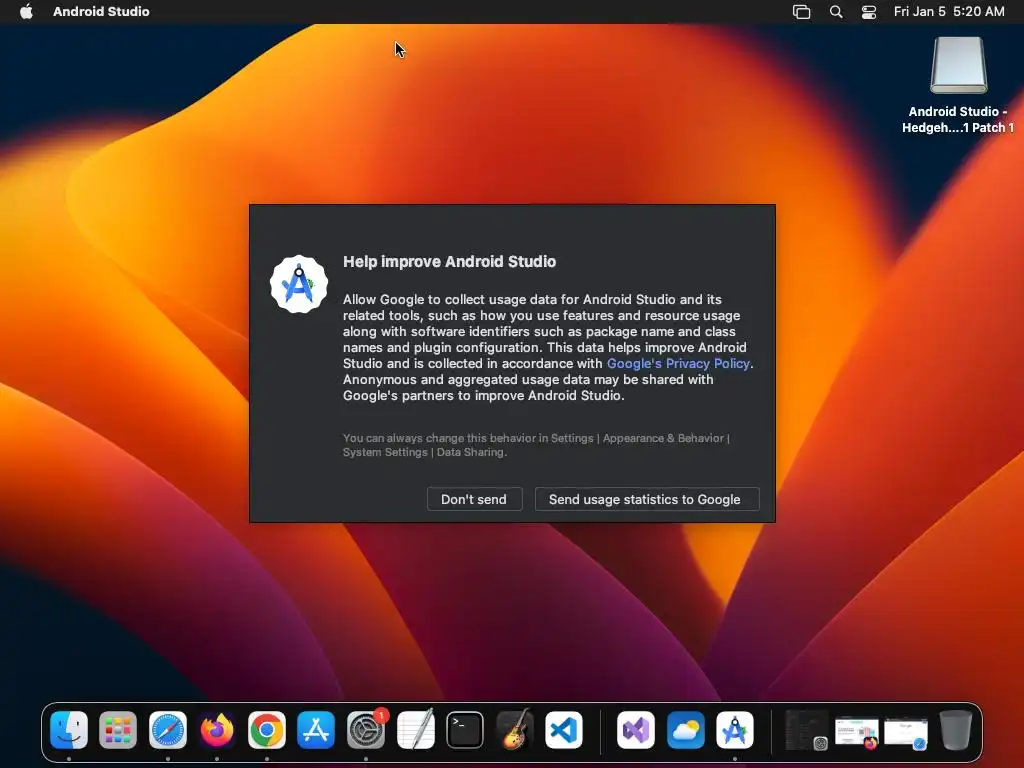The width and height of the screenshot is (1024, 768).
Task: Click the Stage Manager icon in the menu bar
Action: (801, 12)
